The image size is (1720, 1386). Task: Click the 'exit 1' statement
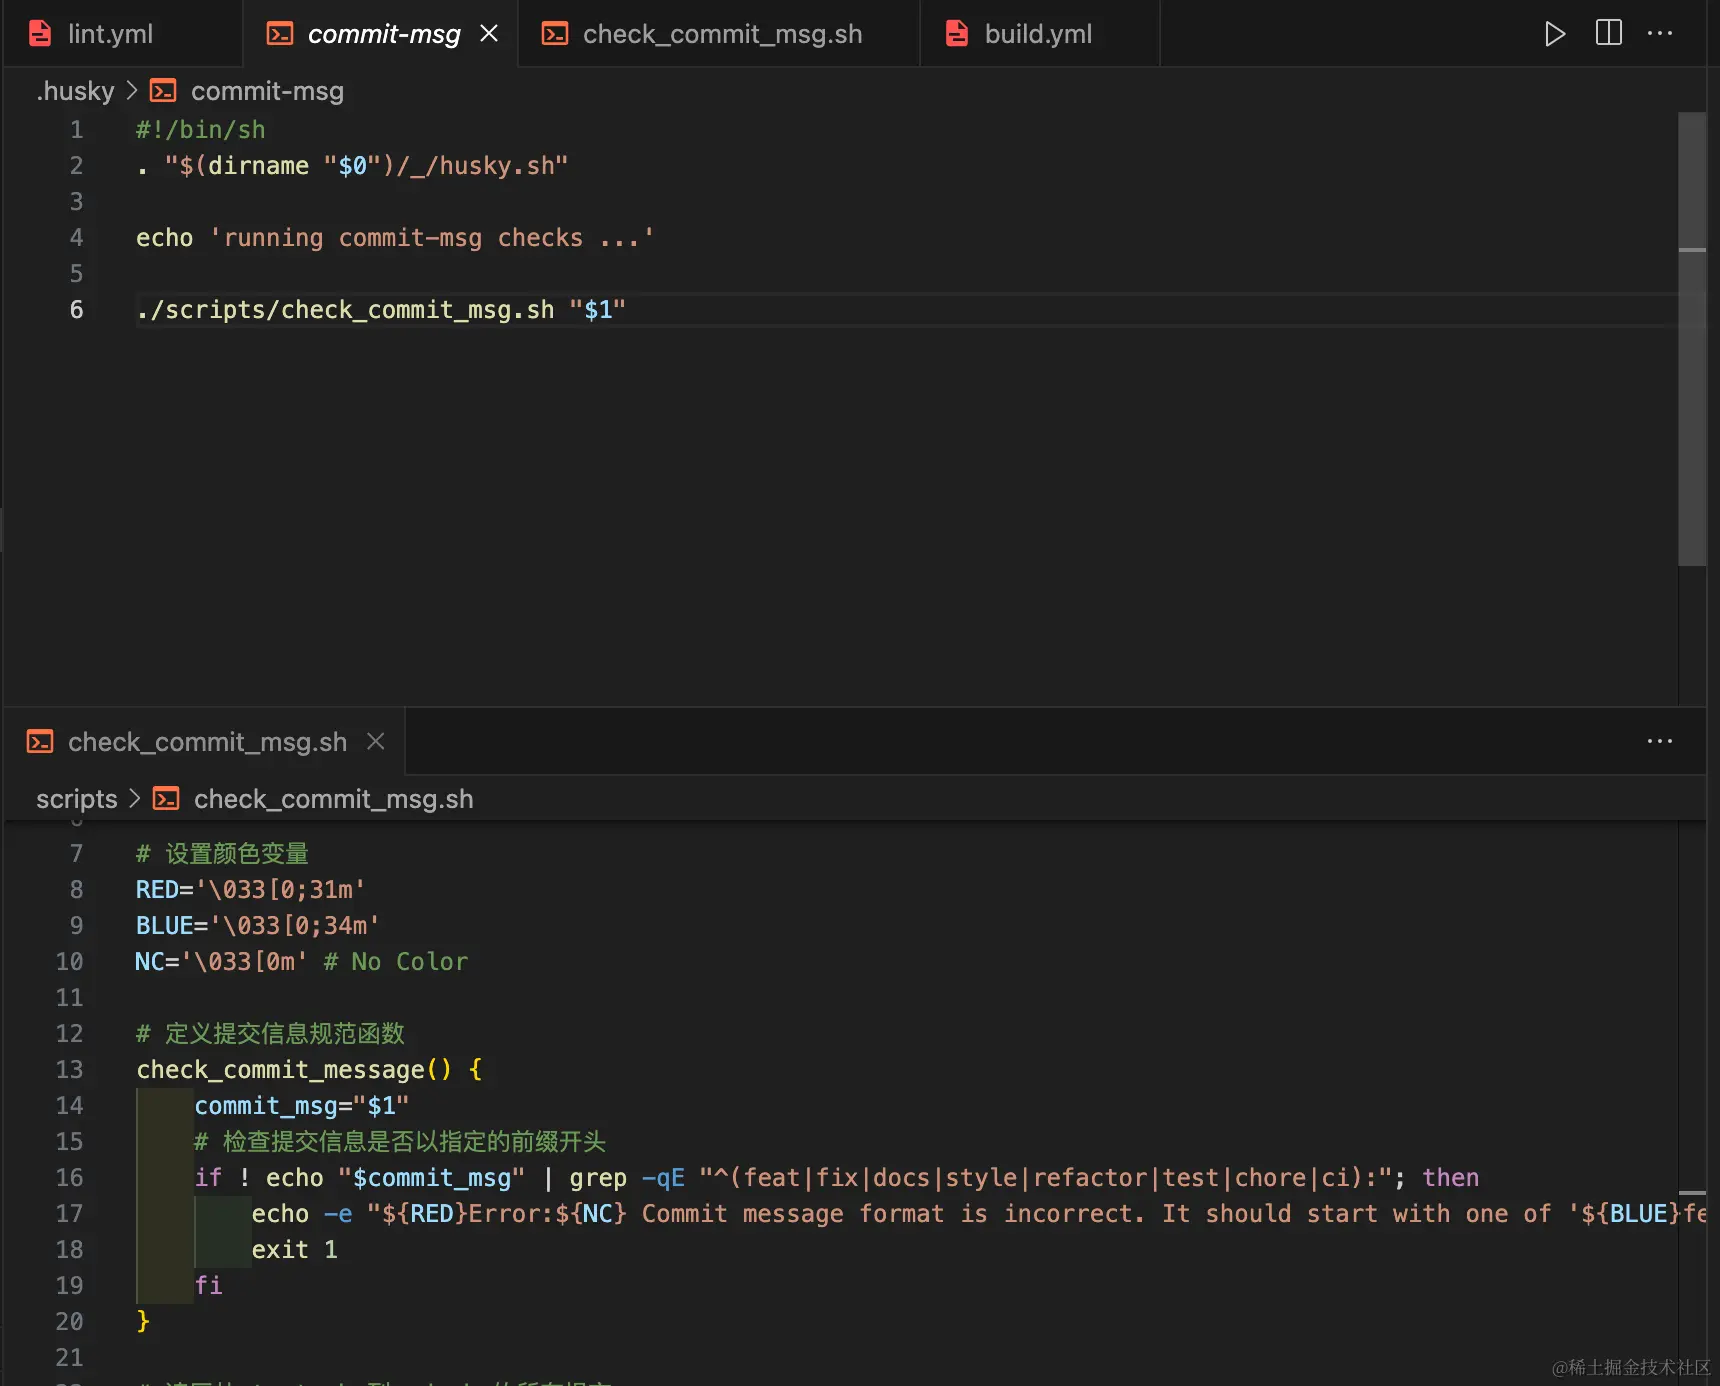tap(295, 1250)
